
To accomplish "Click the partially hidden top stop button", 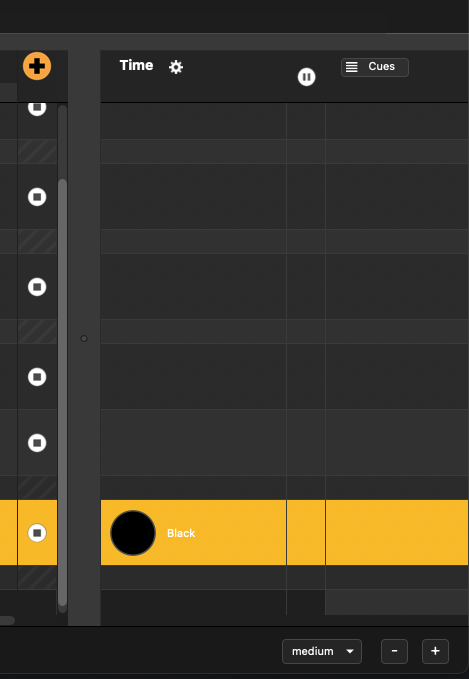I will 37,108.
